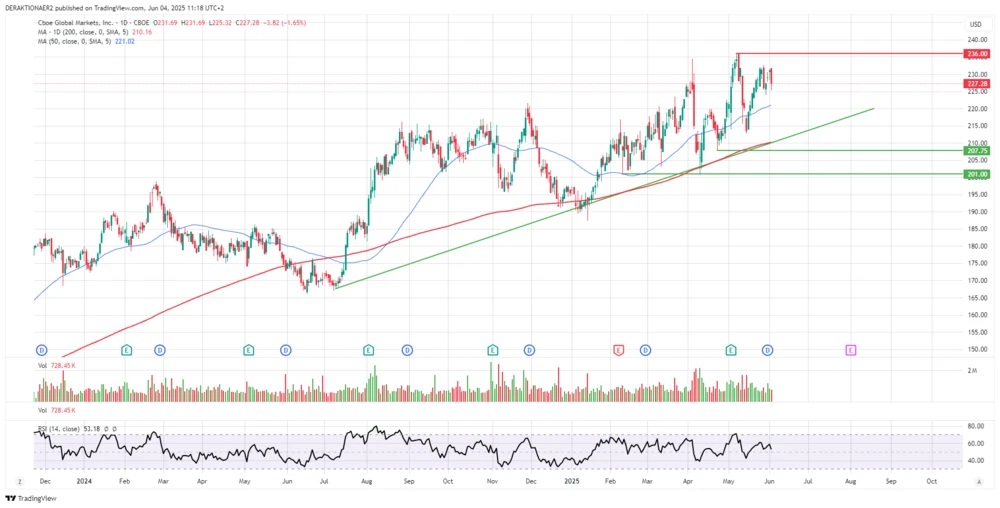Screen dimensions: 1000x508
Task: Click the 221.02 MA 50 value
Action: [125, 41]
